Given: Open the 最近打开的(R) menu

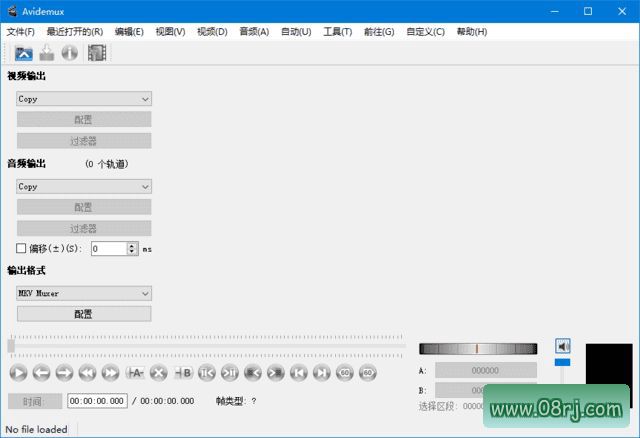Looking at the screenshot, I should click(x=75, y=32).
